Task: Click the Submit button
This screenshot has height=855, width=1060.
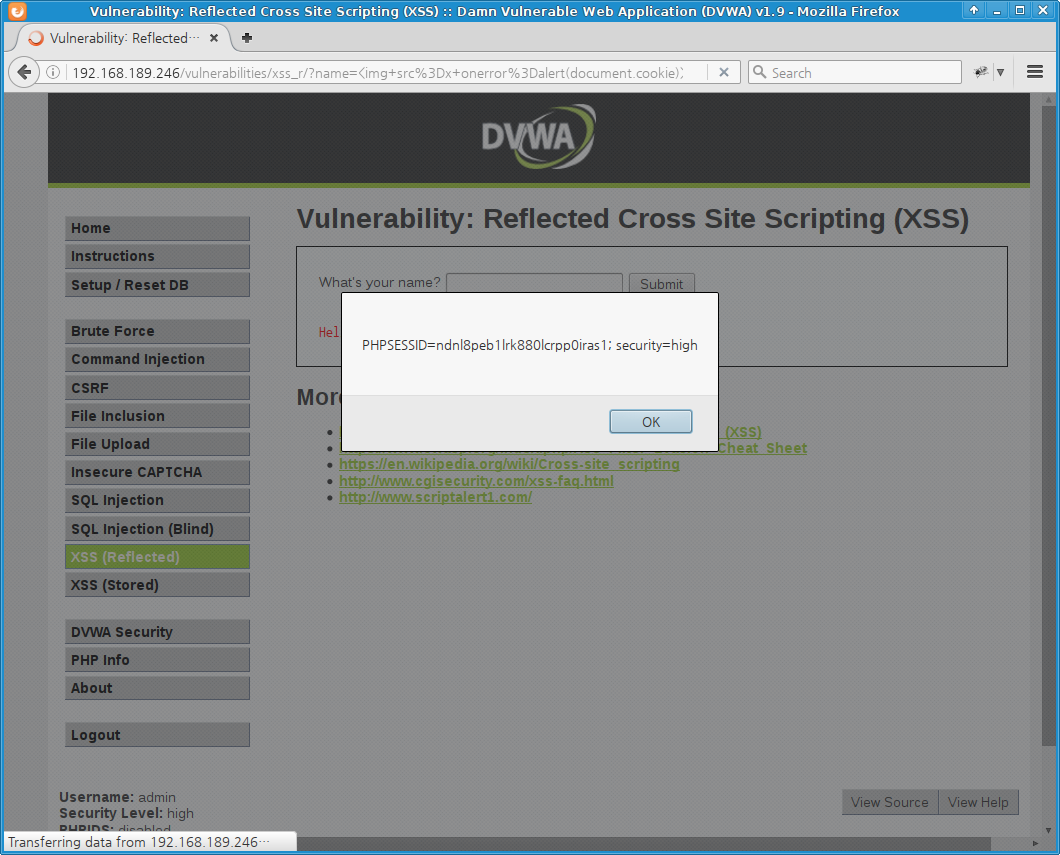Action: (x=661, y=284)
